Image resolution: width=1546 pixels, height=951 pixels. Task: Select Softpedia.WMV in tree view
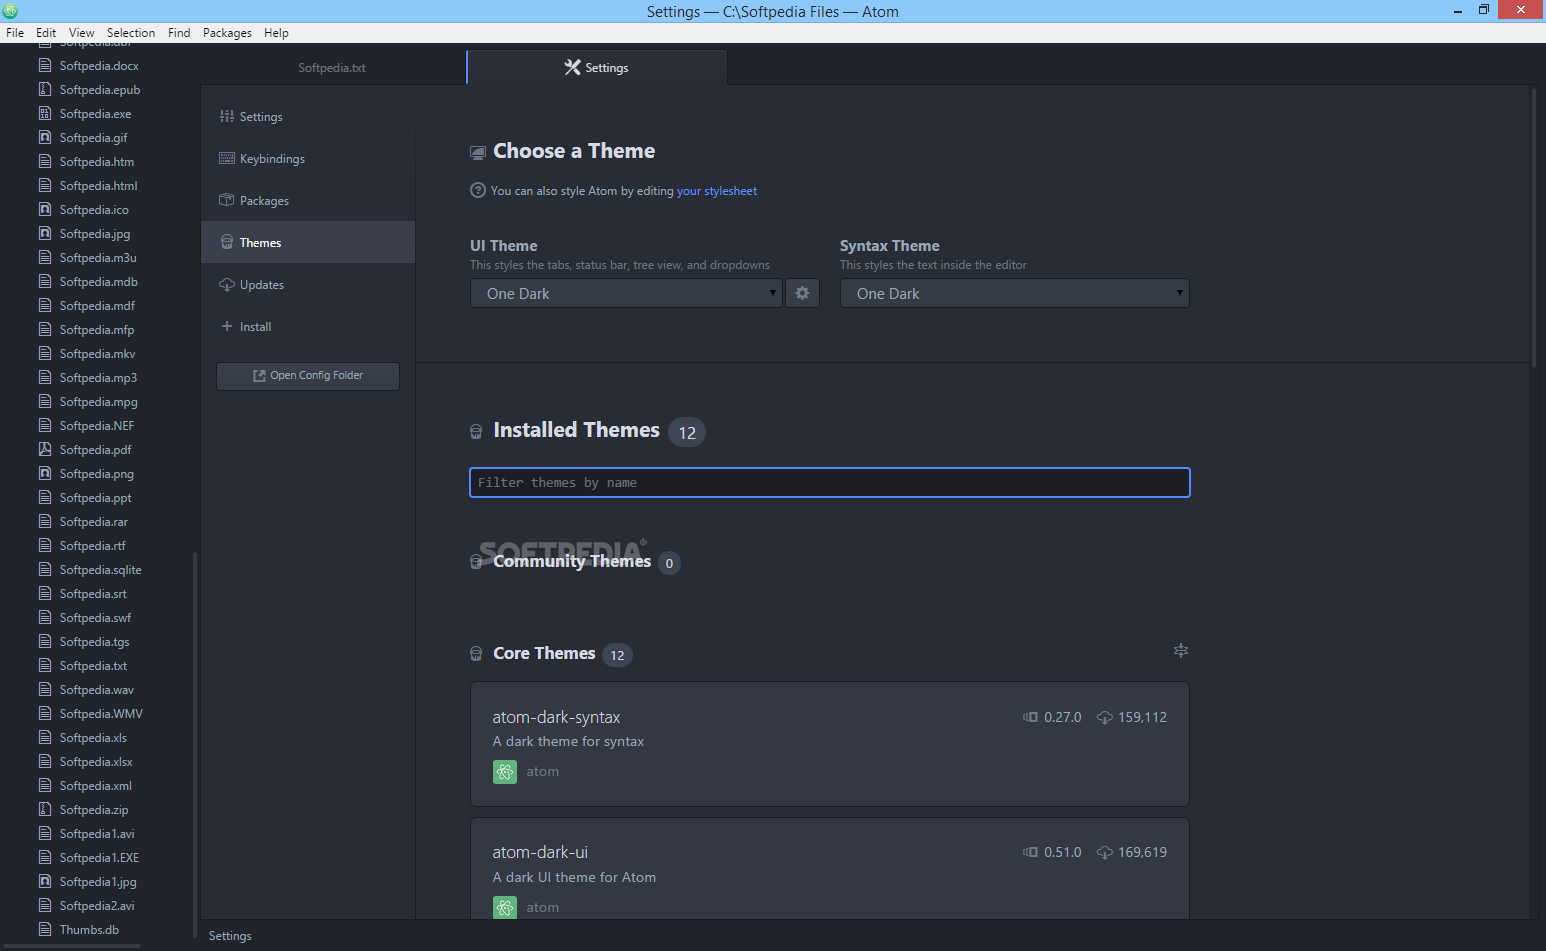coord(100,714)
